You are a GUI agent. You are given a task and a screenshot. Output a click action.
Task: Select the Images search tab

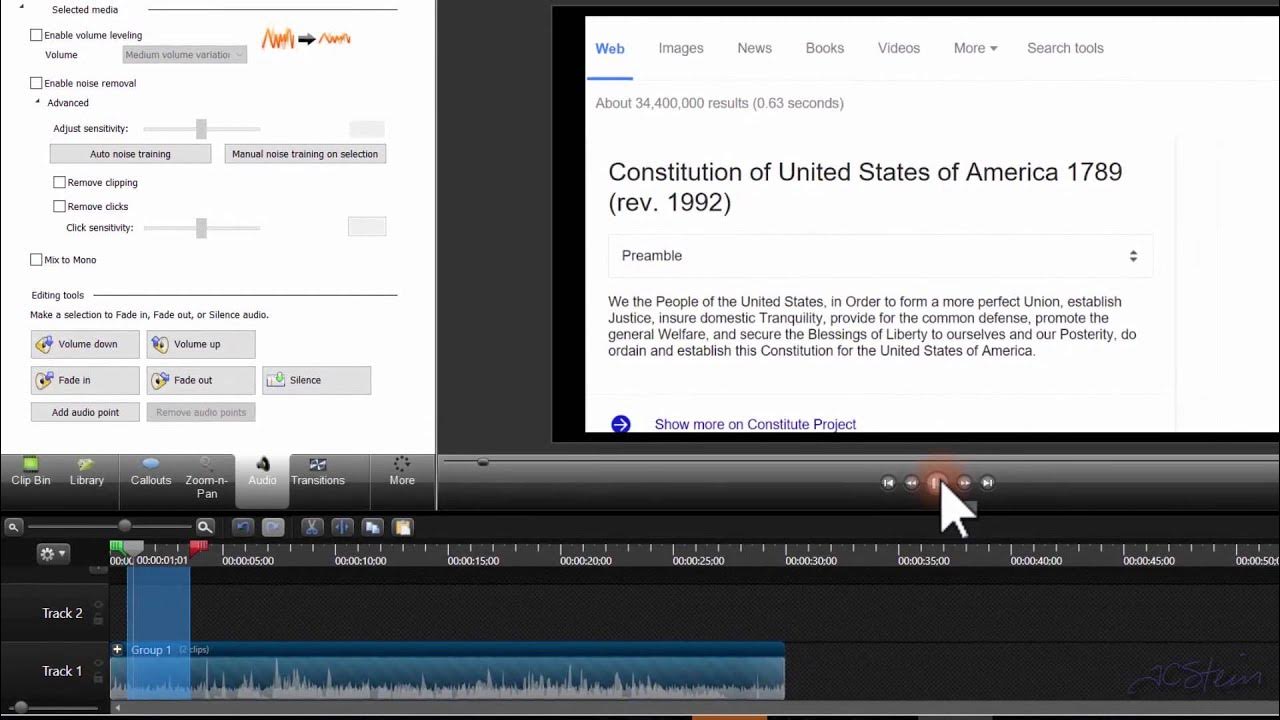[681, 48]
